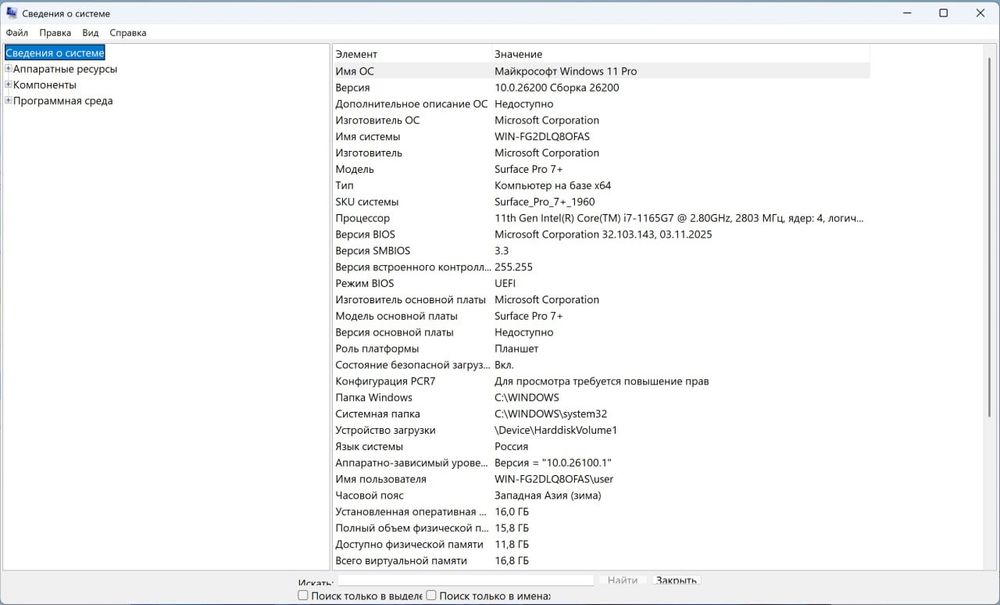Click the Закрыть button
The image size is (1000, 605).
point(676,580)
